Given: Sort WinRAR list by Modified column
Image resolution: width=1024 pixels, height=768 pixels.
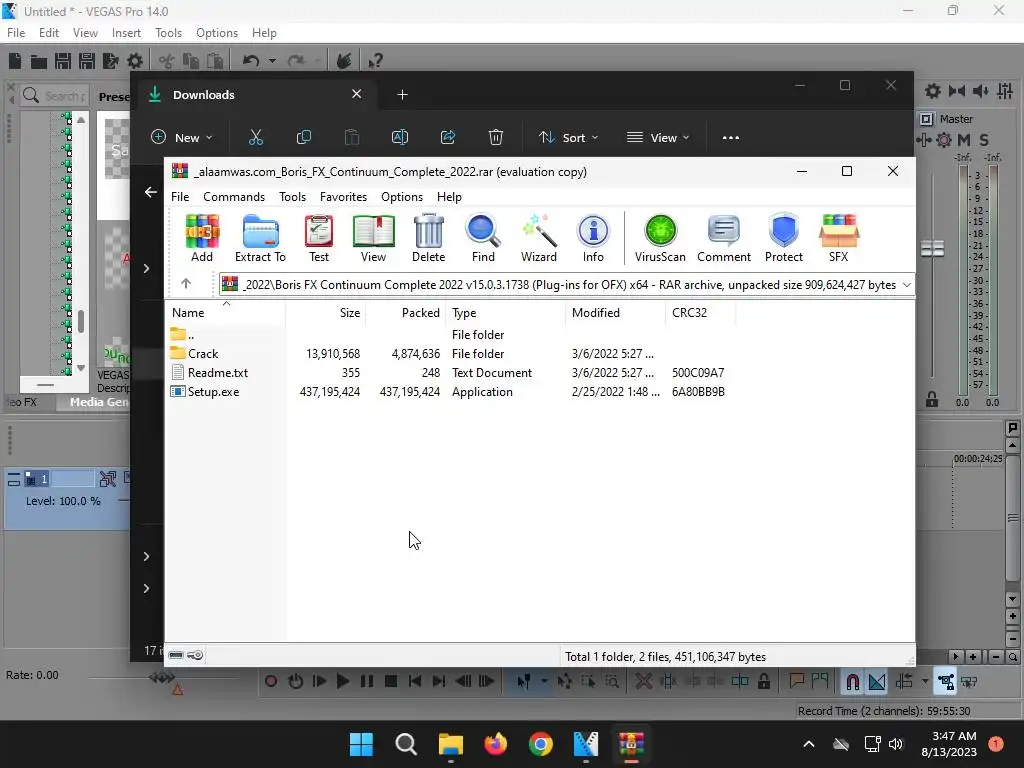Looking at the screenshot, I should [x=615, y=313].
